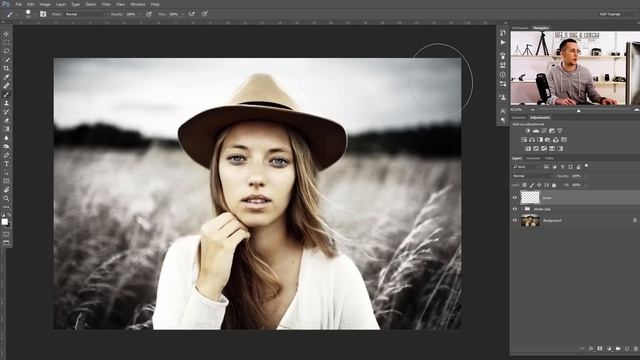The width and height of the screenshot is (640, 360).
Task: Open brush Mode dropdown
Action: (x=86, y=14)
